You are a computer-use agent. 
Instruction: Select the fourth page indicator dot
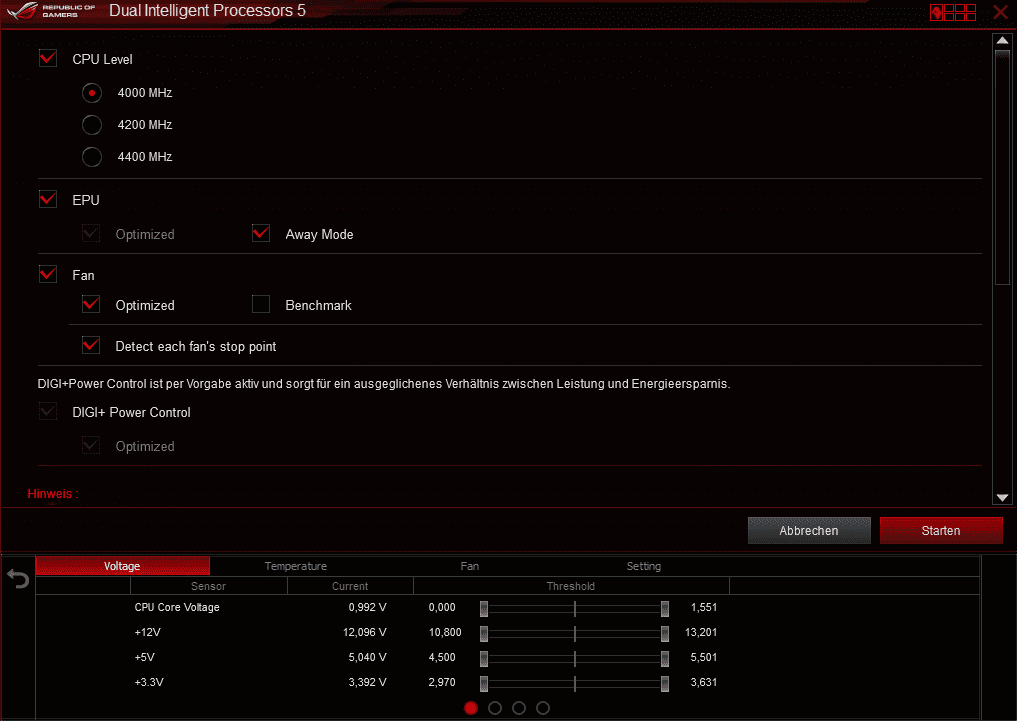pos(543,708)
